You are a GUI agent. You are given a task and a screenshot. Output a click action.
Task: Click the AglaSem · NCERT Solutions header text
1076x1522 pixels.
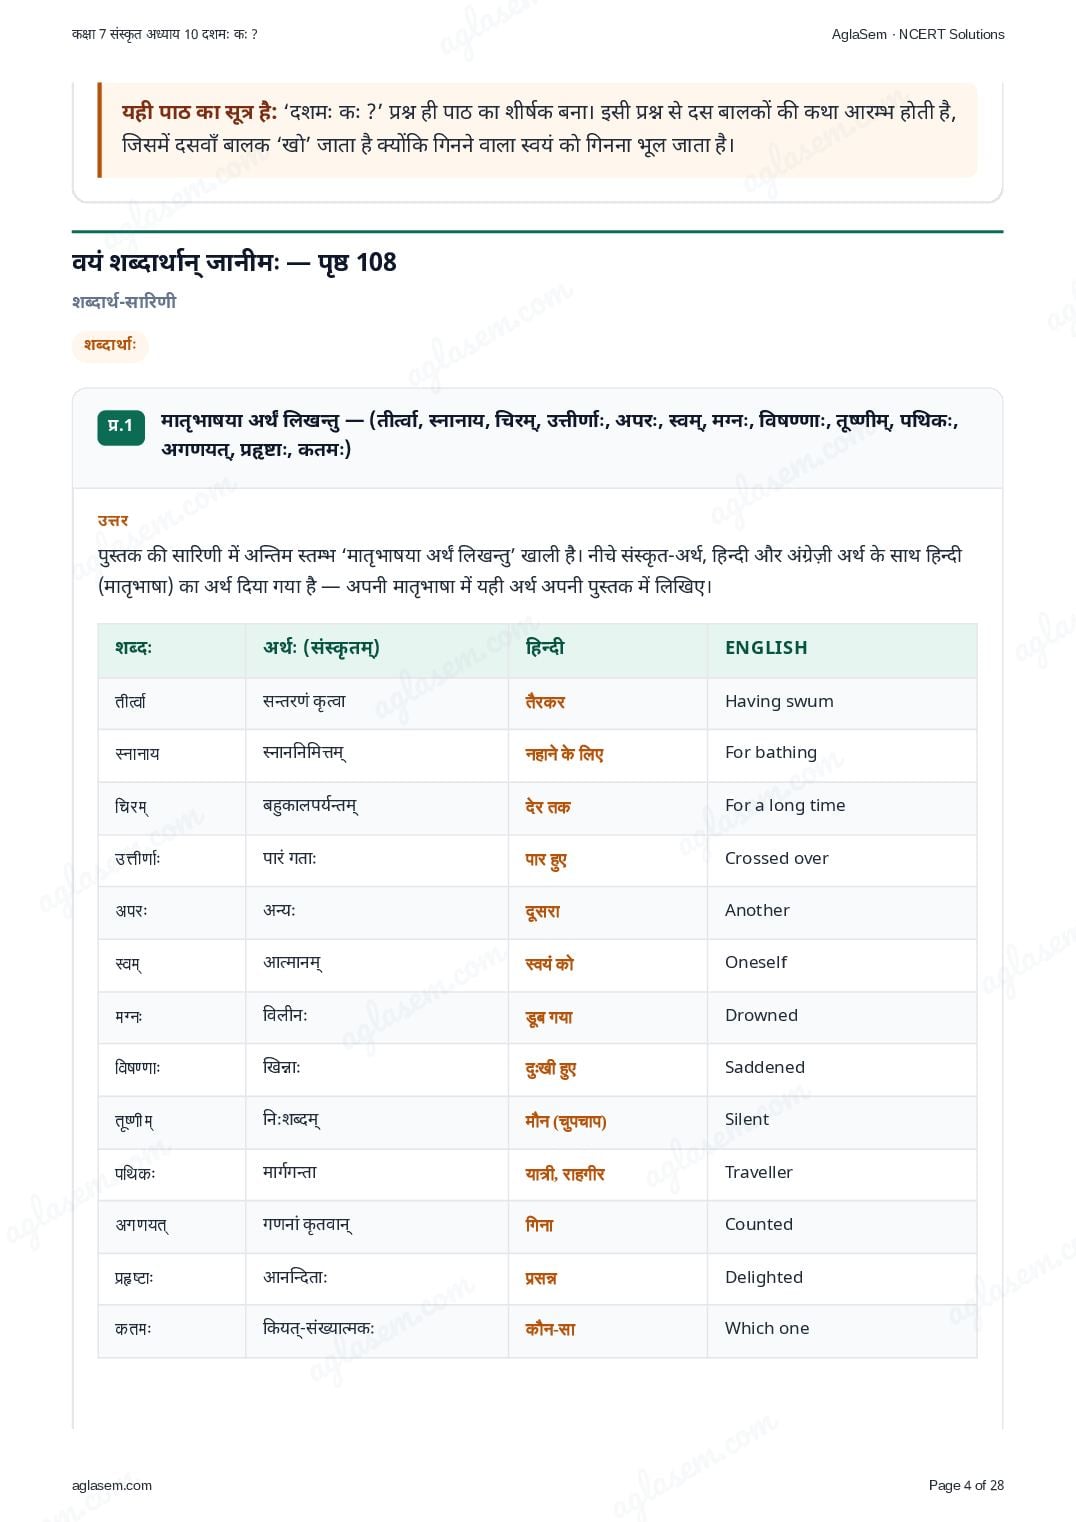tap(918, 34)
